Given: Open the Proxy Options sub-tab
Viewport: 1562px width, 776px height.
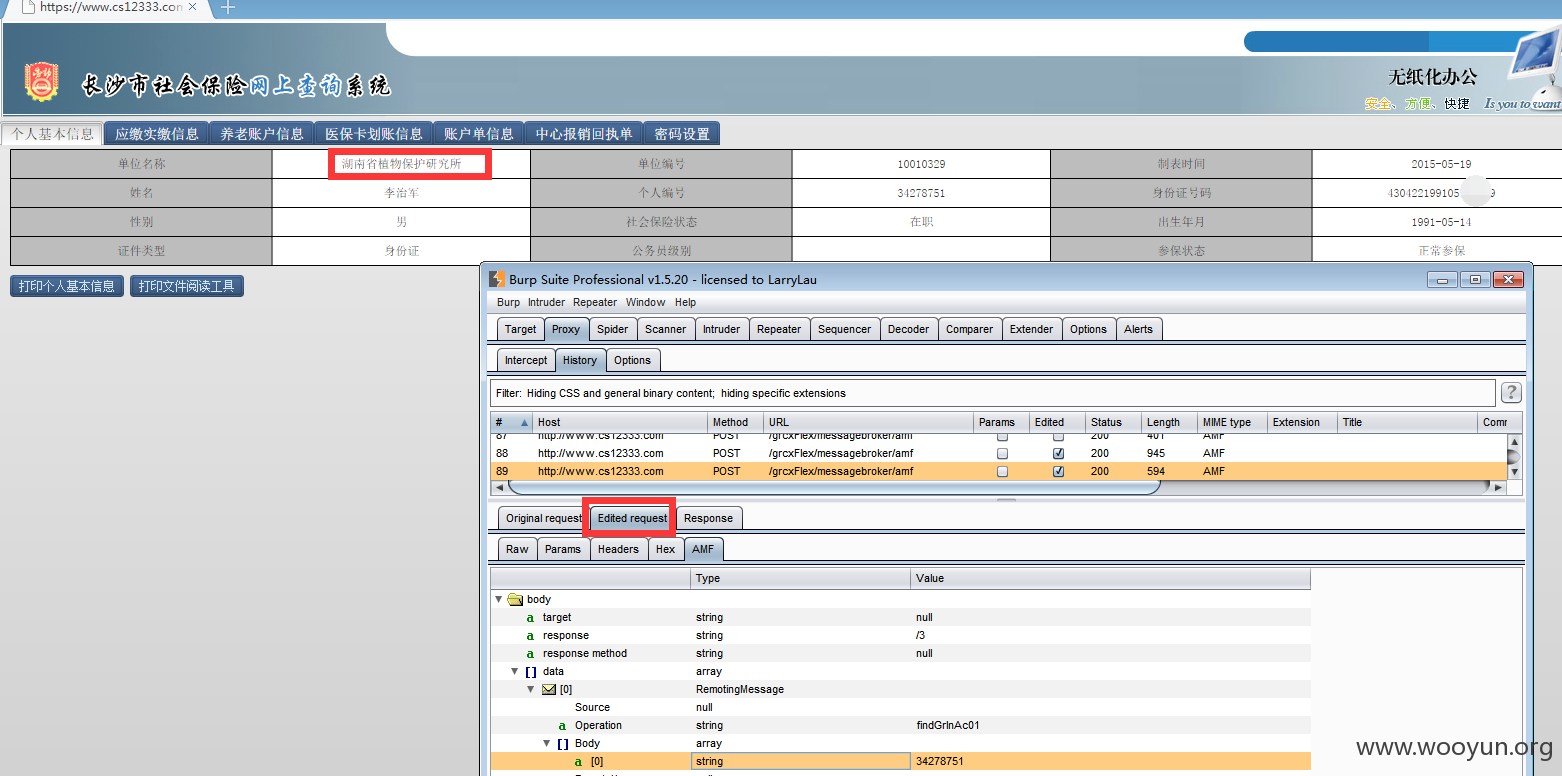Looking at the screenshot, I should tap(632, 360).
